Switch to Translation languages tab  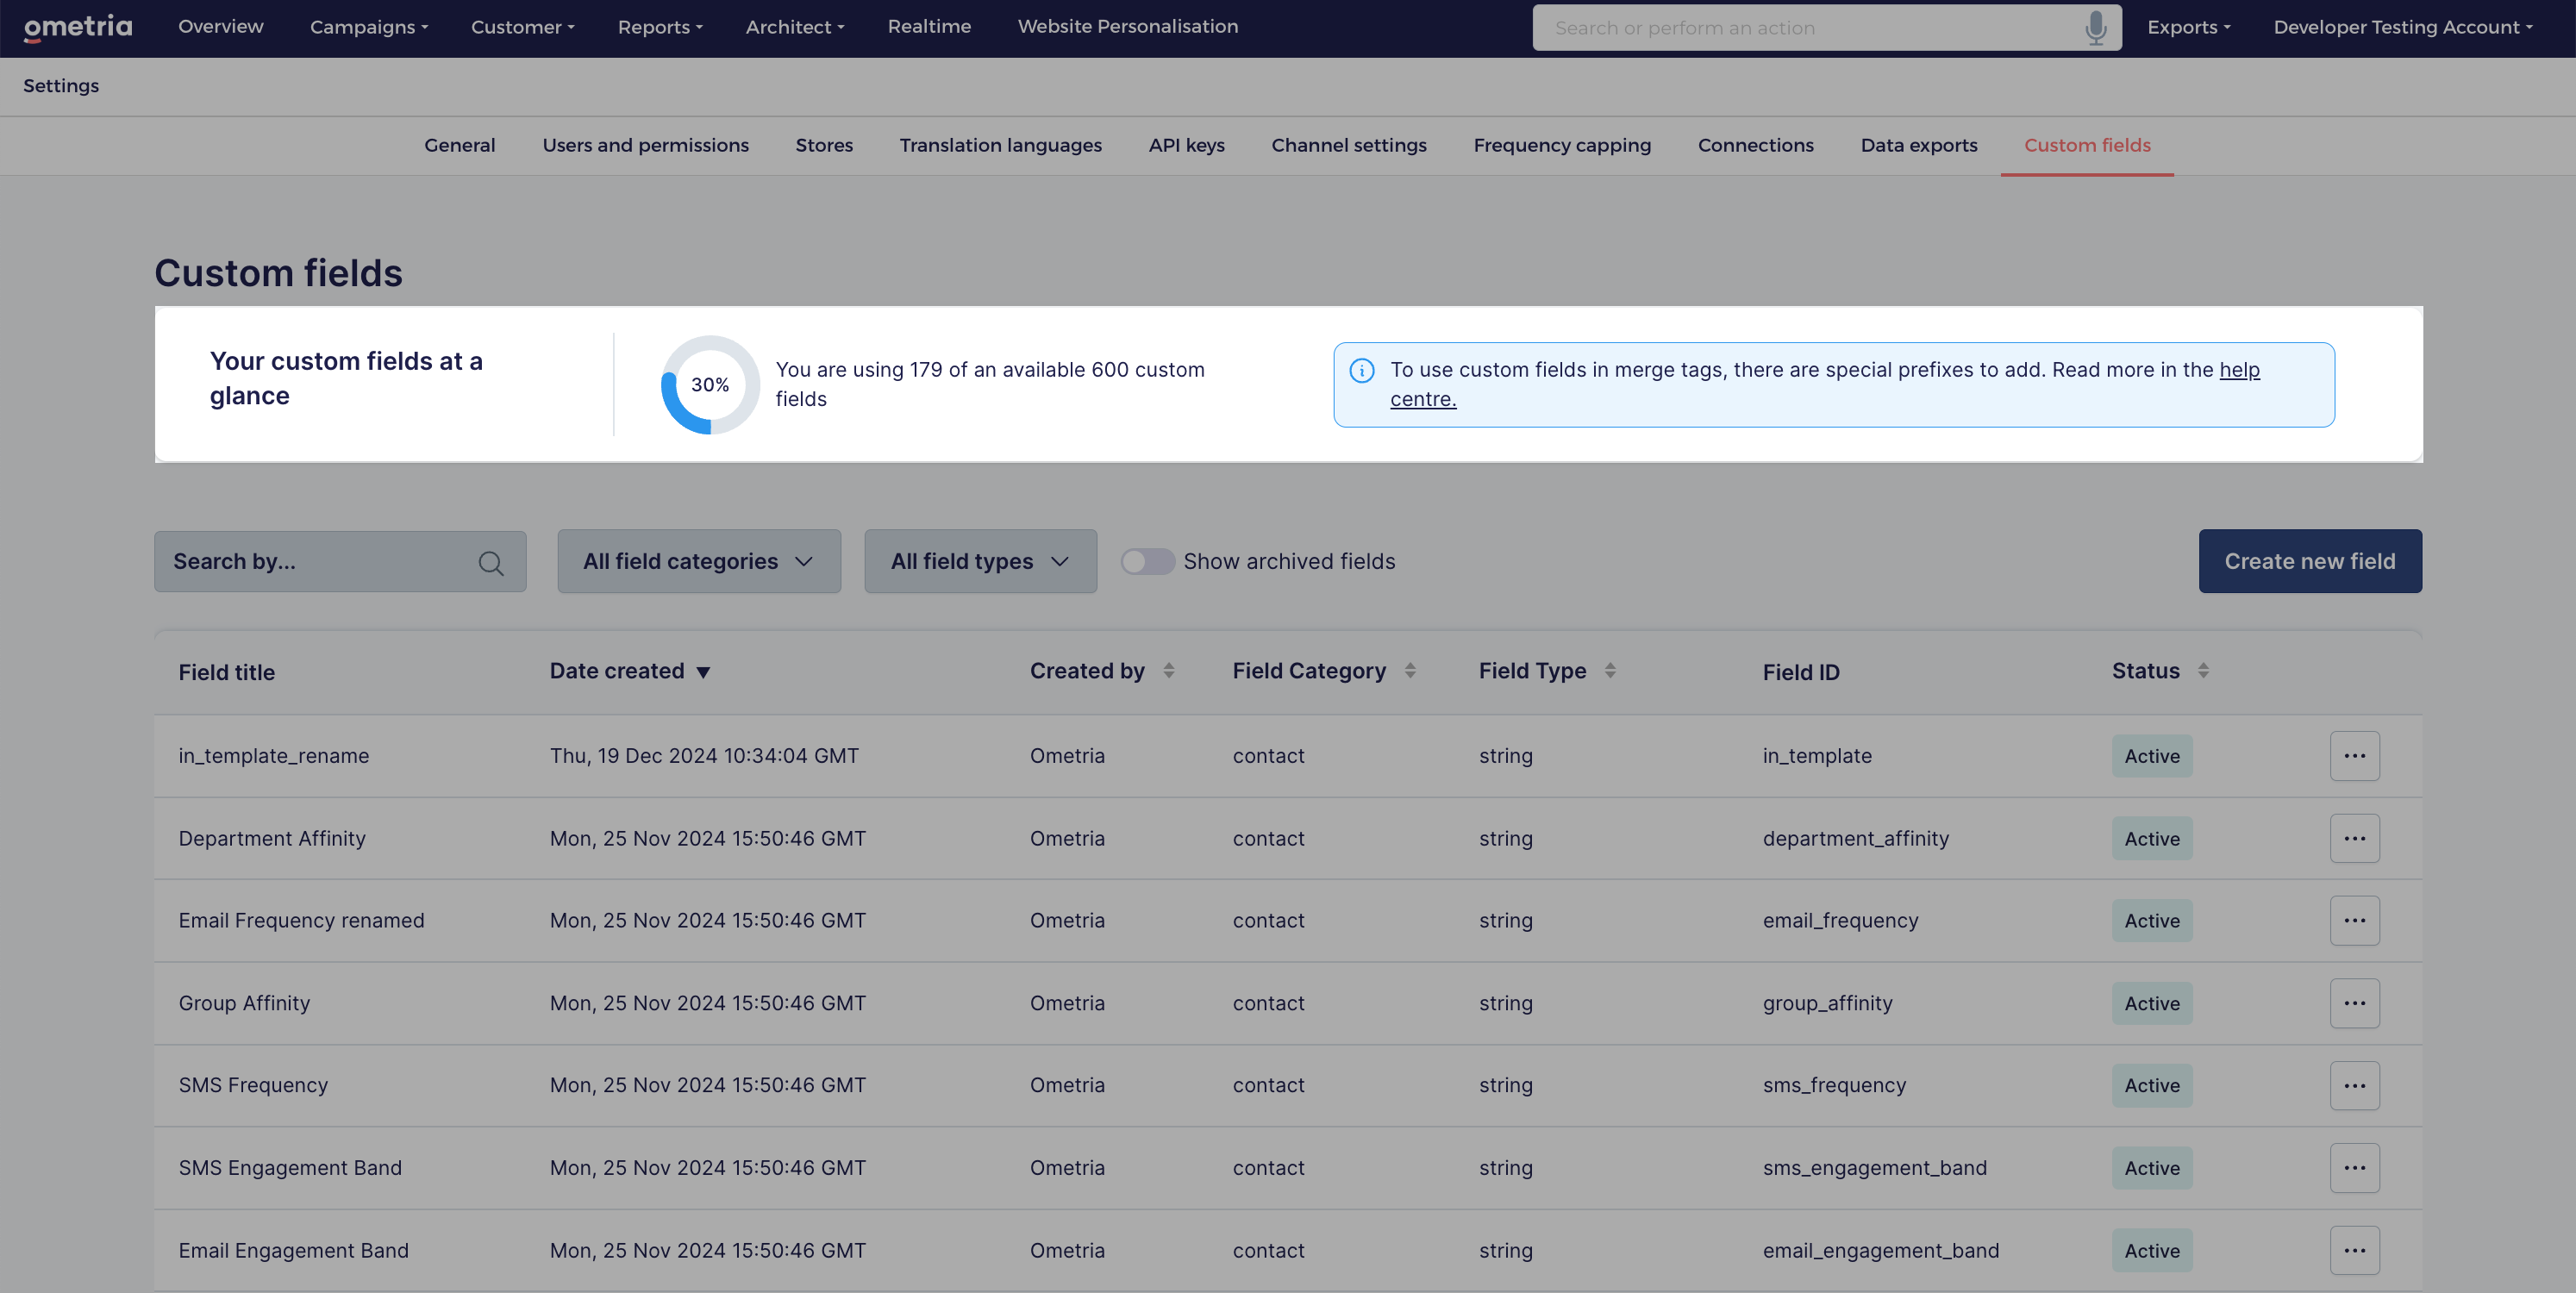(1000, 145)
